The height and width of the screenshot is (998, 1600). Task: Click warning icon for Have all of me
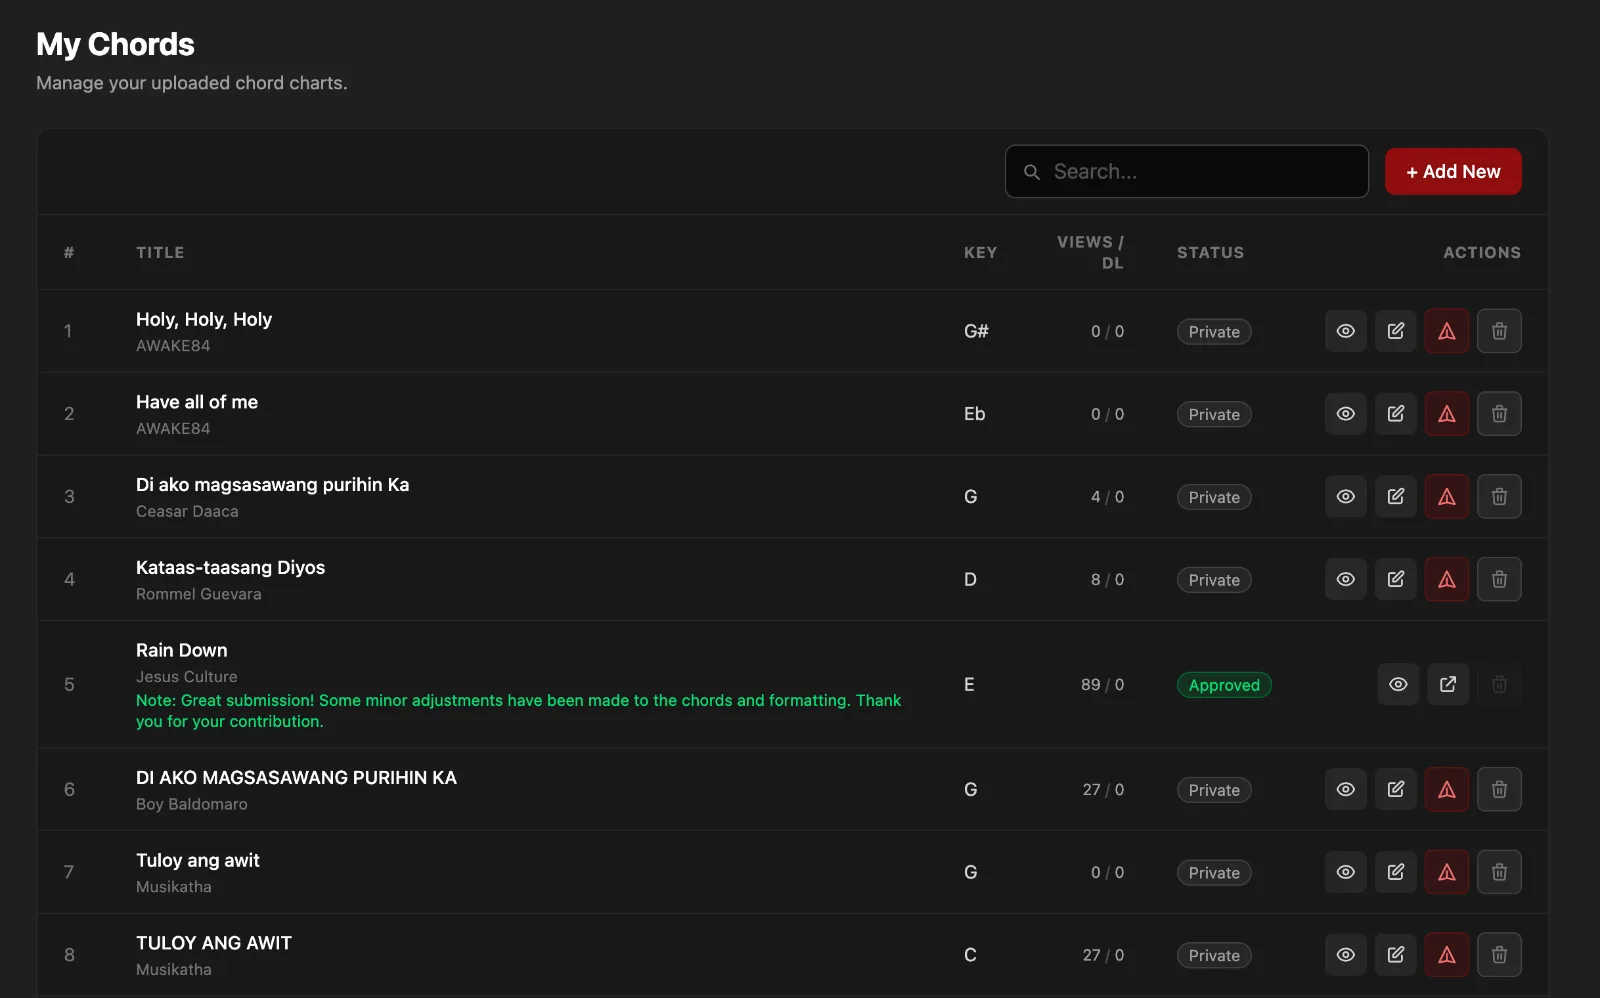pyautogui.click(x=1447, y=414)
